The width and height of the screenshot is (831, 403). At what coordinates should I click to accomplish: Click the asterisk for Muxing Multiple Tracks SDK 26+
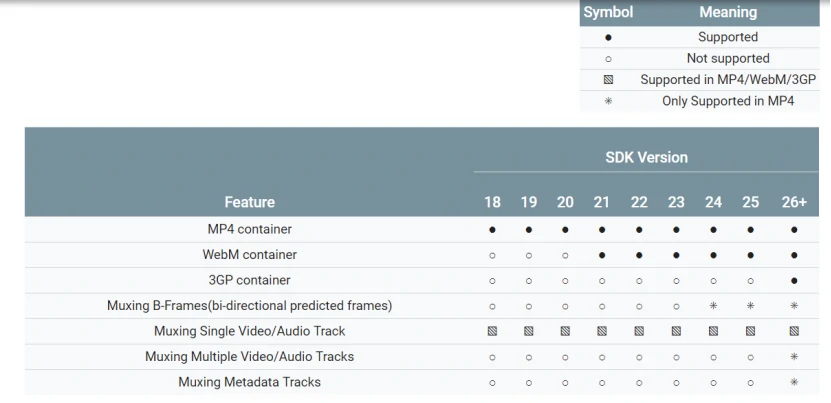pyautogui.click(x=794, y=357)
